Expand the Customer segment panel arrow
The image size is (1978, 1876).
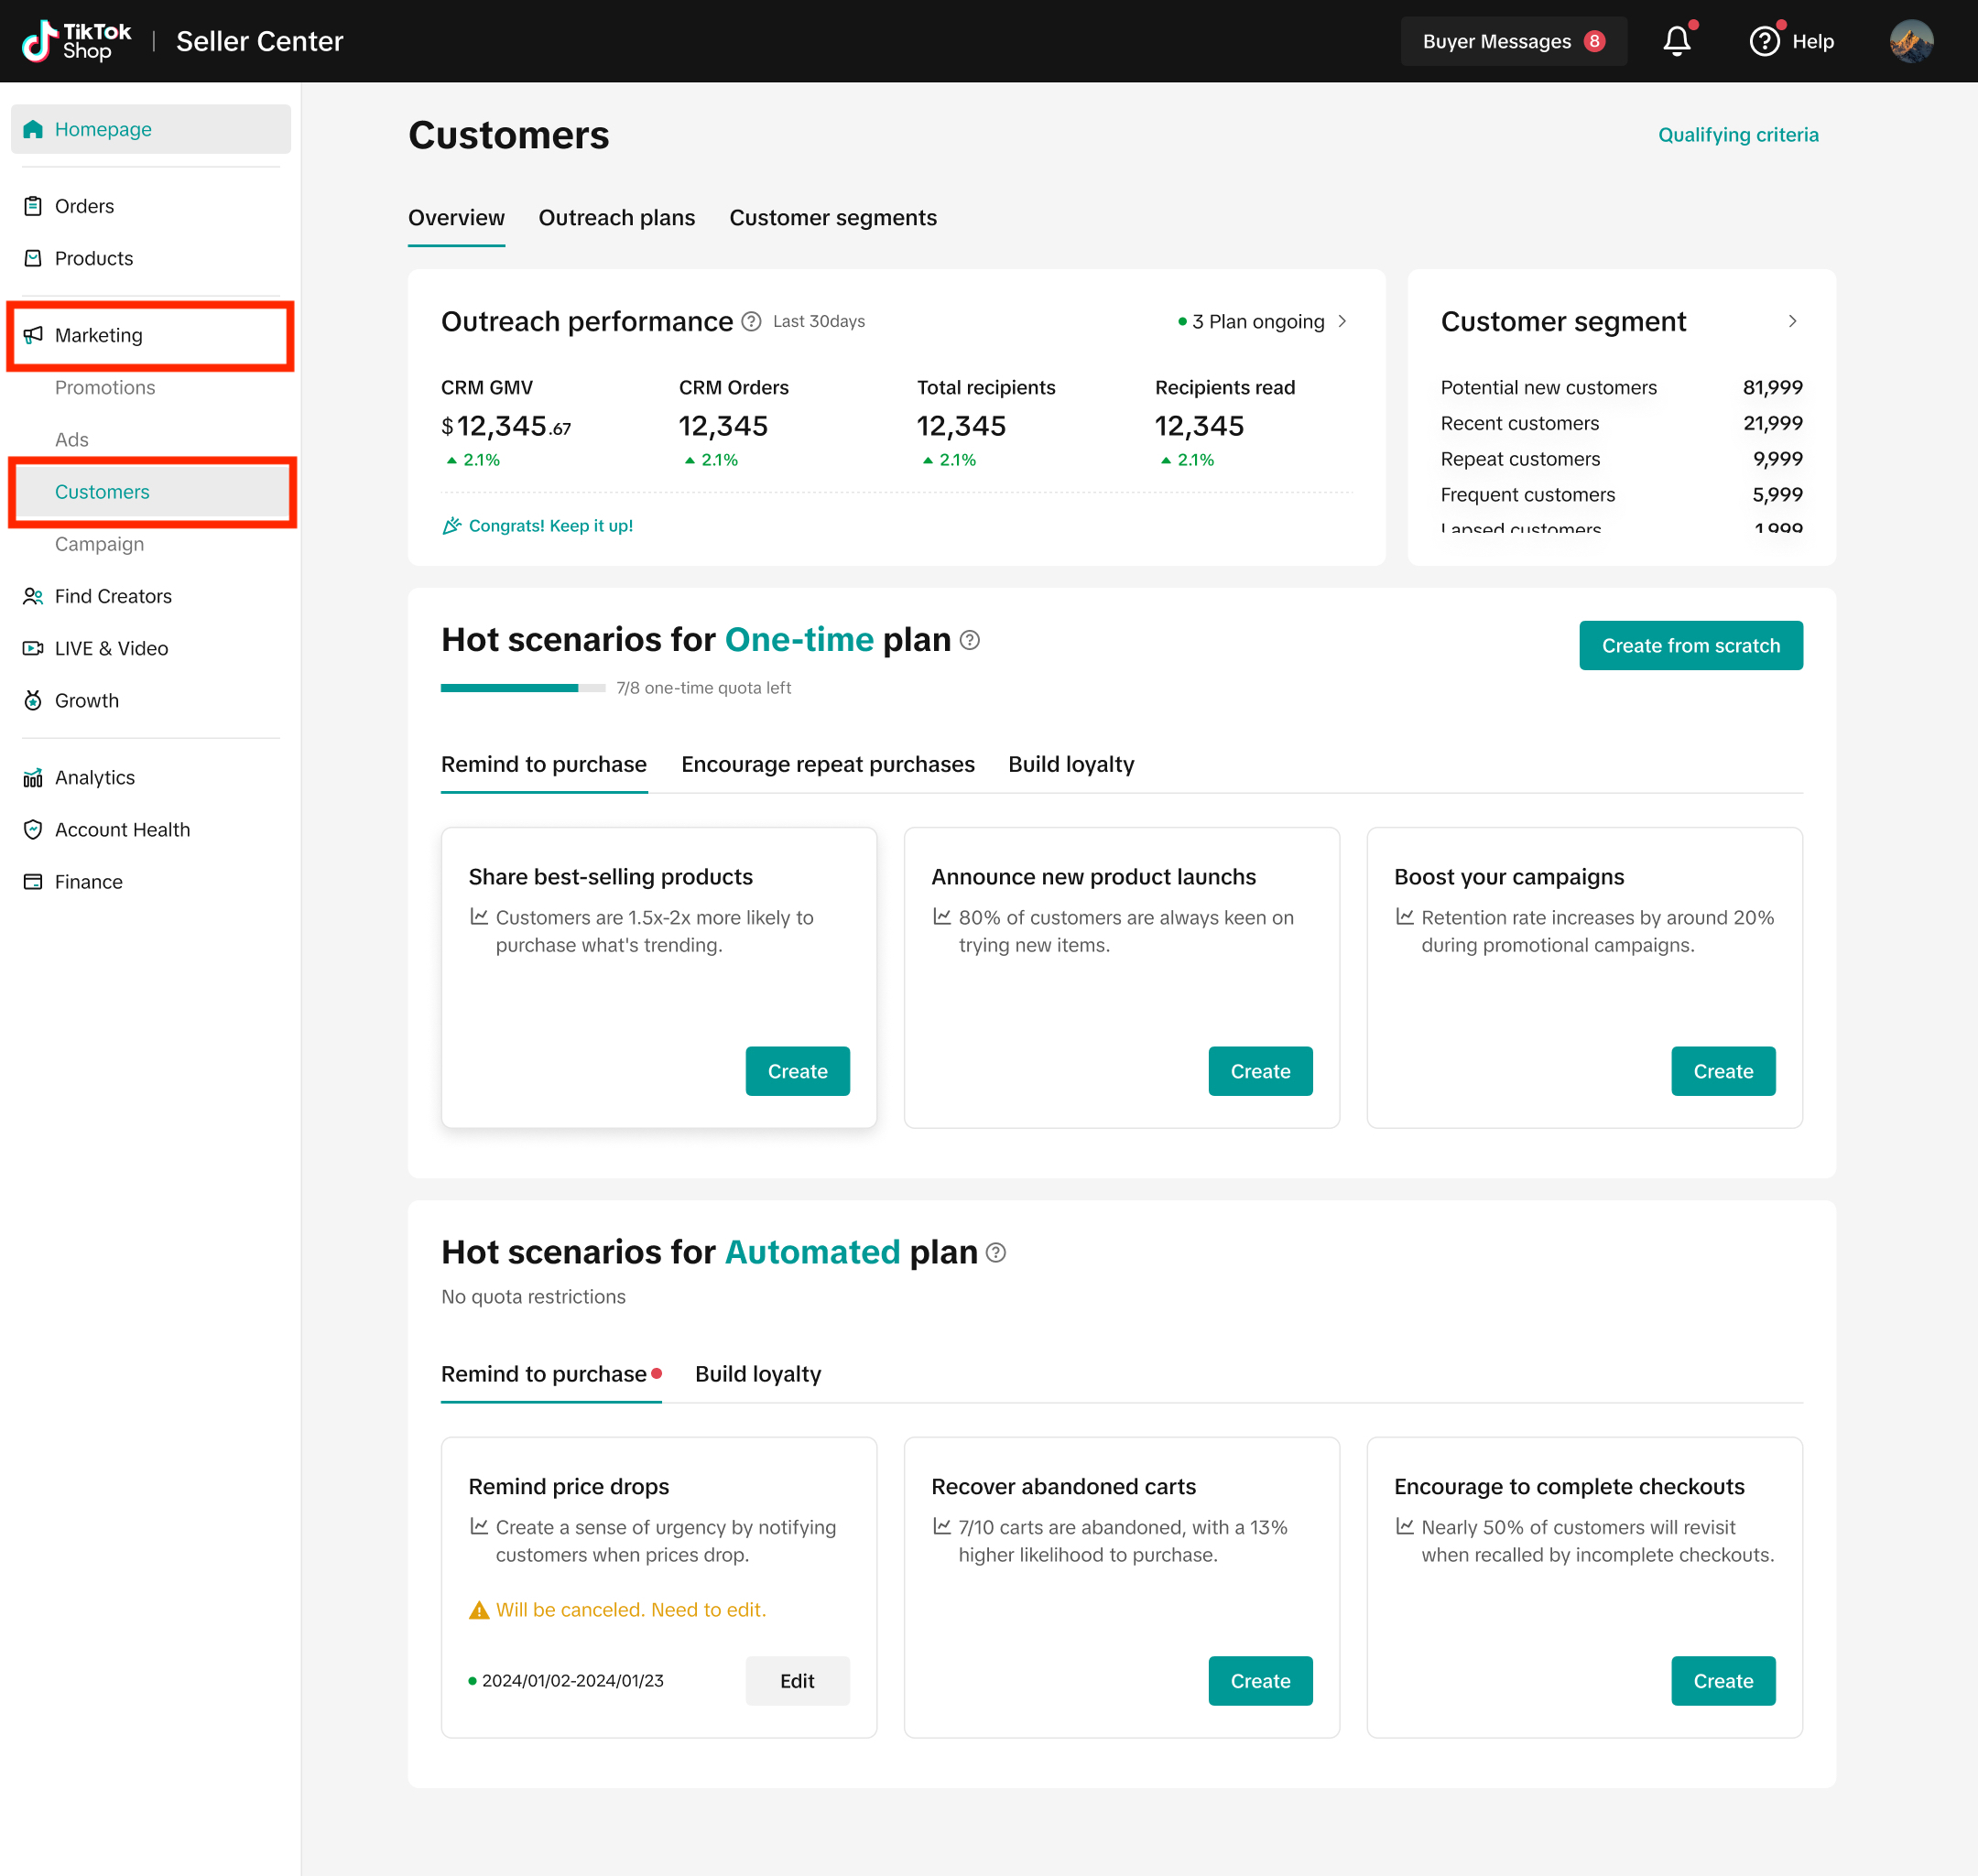pyautogui.click(x=1792, y=321)
